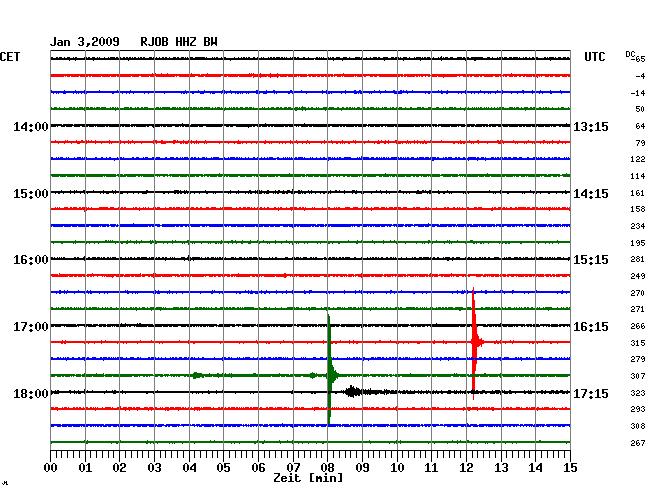Select DC offset value 195
The image size is (650, 494).
point(638,243)
